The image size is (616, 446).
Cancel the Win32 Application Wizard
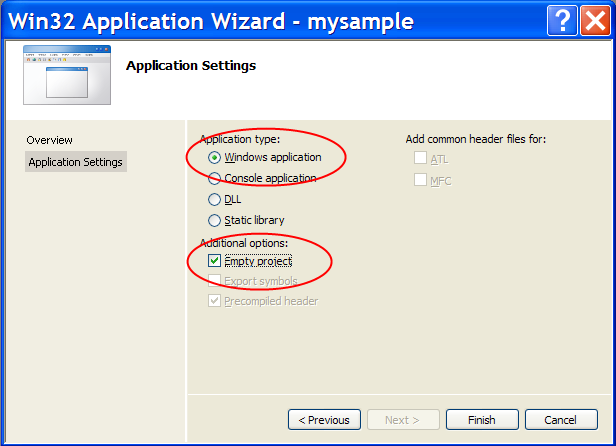(561, 420)
